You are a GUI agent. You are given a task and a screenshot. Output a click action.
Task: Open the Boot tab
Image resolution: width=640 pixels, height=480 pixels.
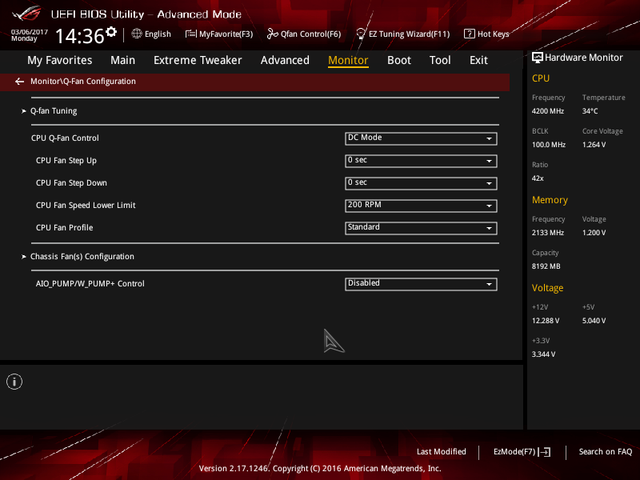(x=399, y=60)
